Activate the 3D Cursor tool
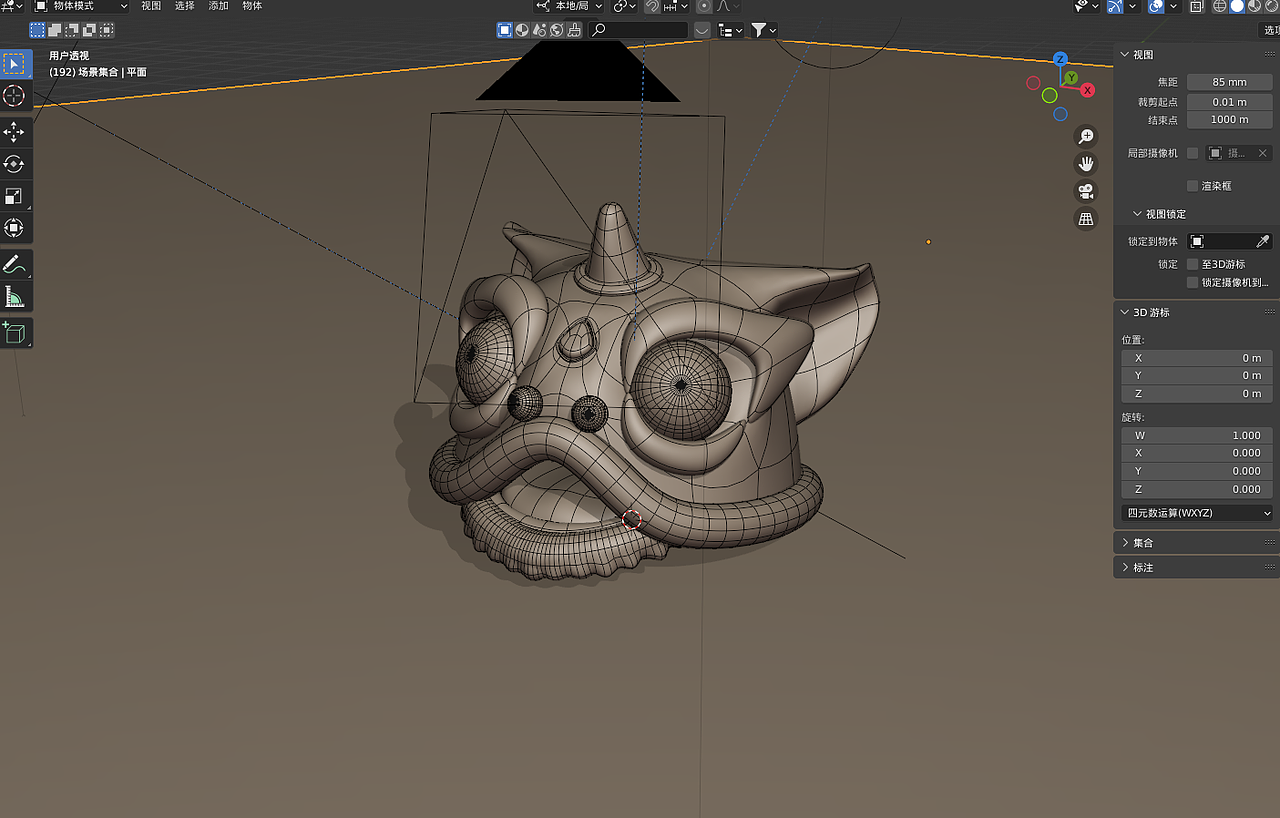 coord(14,96)
